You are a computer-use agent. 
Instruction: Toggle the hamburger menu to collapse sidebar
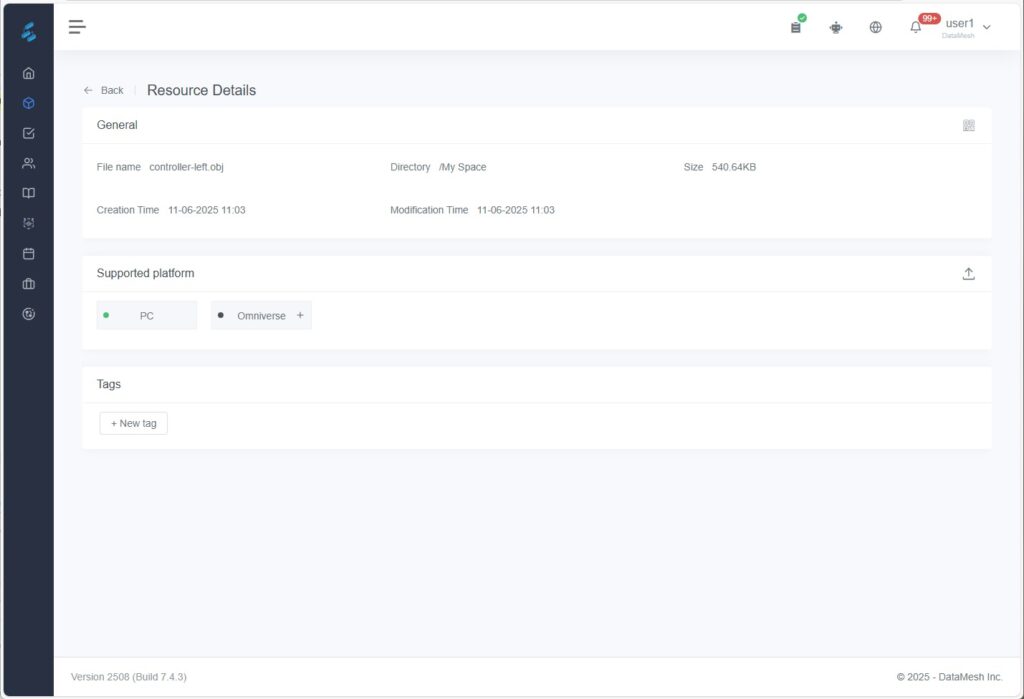[77, 27]
